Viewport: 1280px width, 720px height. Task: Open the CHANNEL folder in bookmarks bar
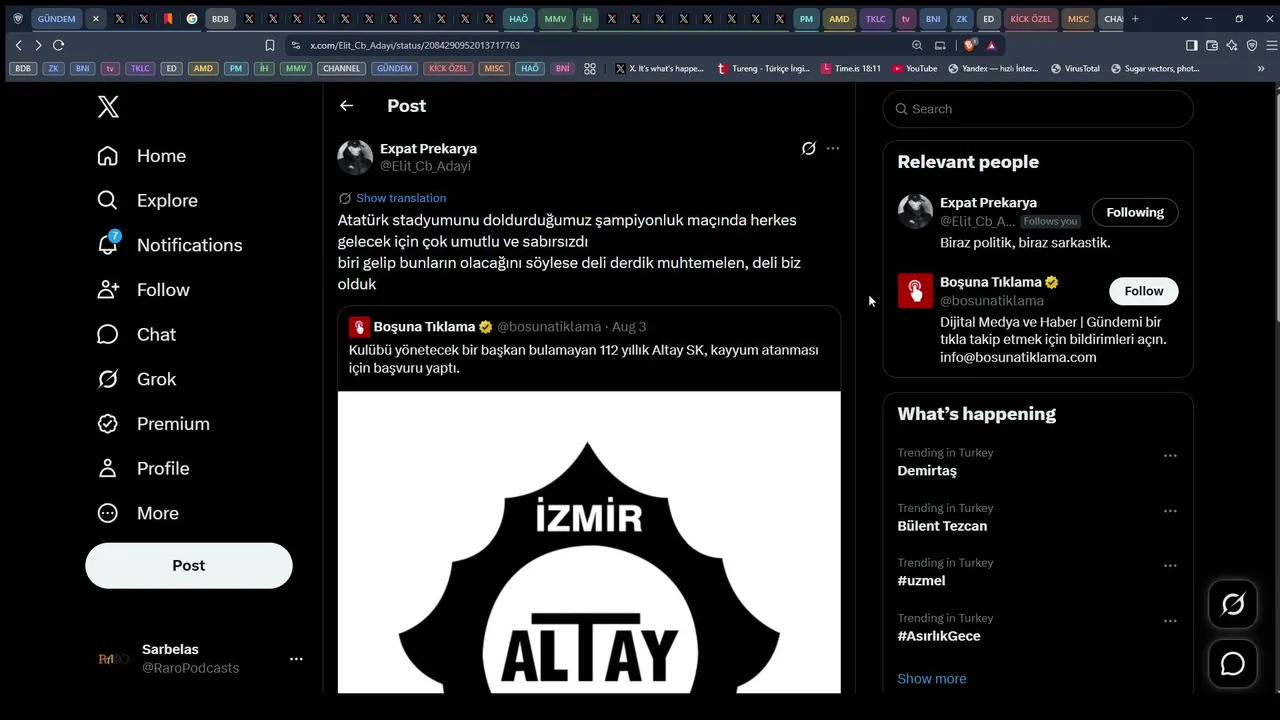coord(341,69)
